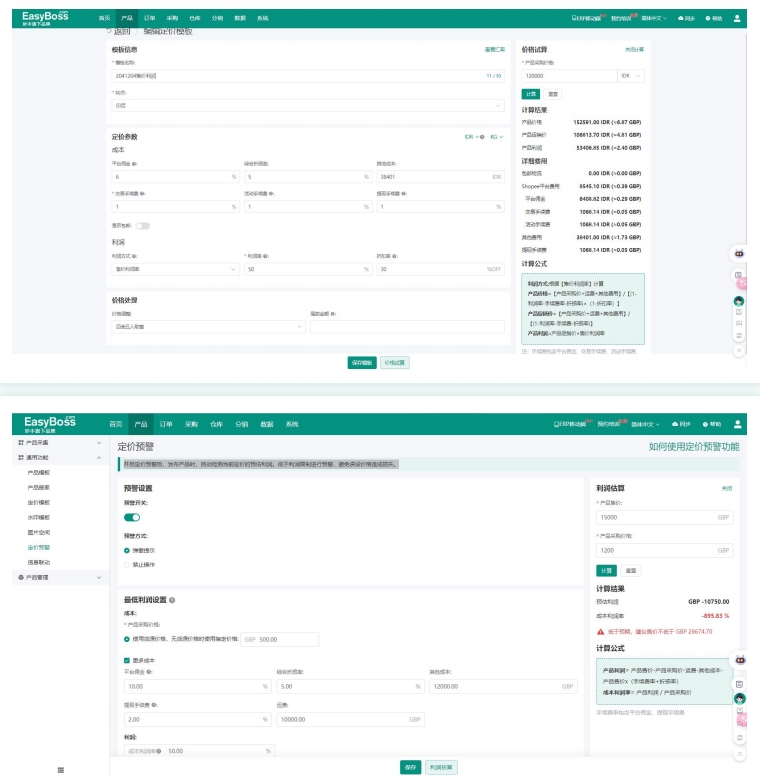Image resolution: width=760 pixels, height=782 pixels.
Task: Click the info icon beside 交易手续费
Action: (143, 194)
